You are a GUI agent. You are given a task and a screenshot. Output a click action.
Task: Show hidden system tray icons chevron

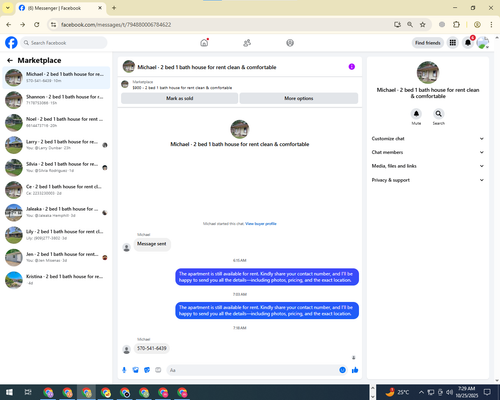[421, 392]
